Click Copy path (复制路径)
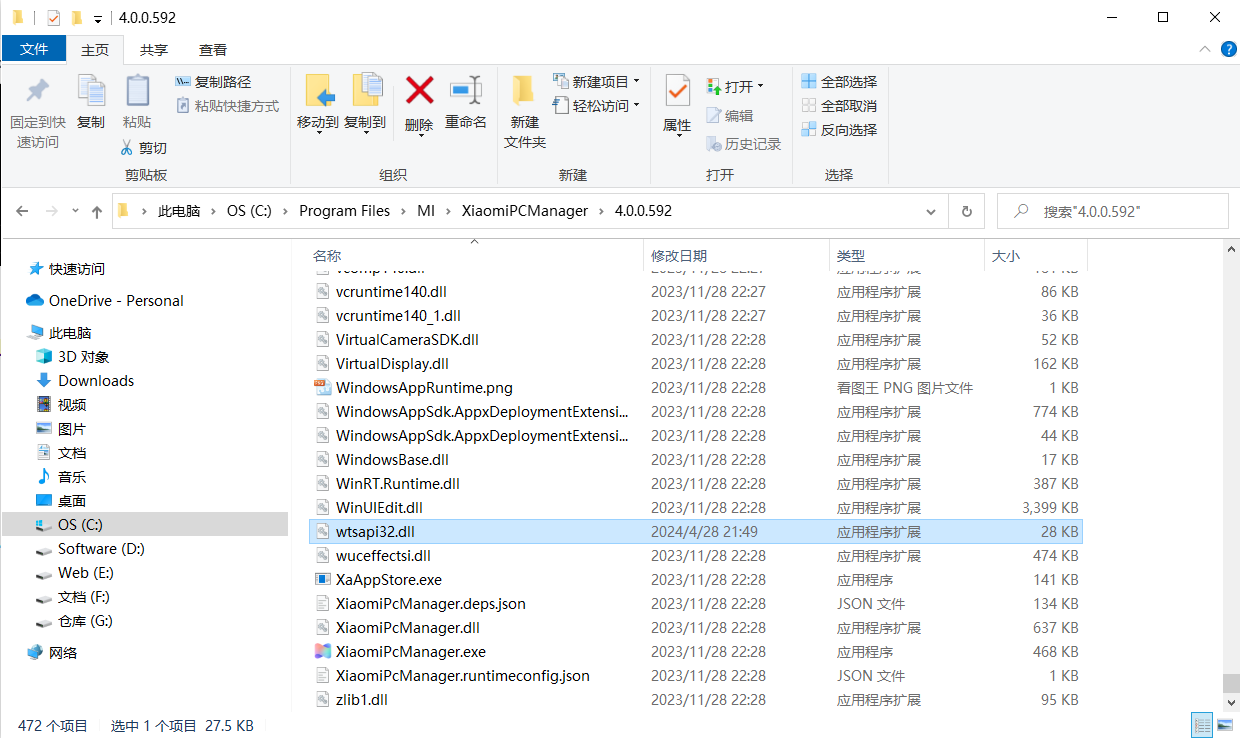Viewport: 1240px width, 738px height. tap(213, 82)
